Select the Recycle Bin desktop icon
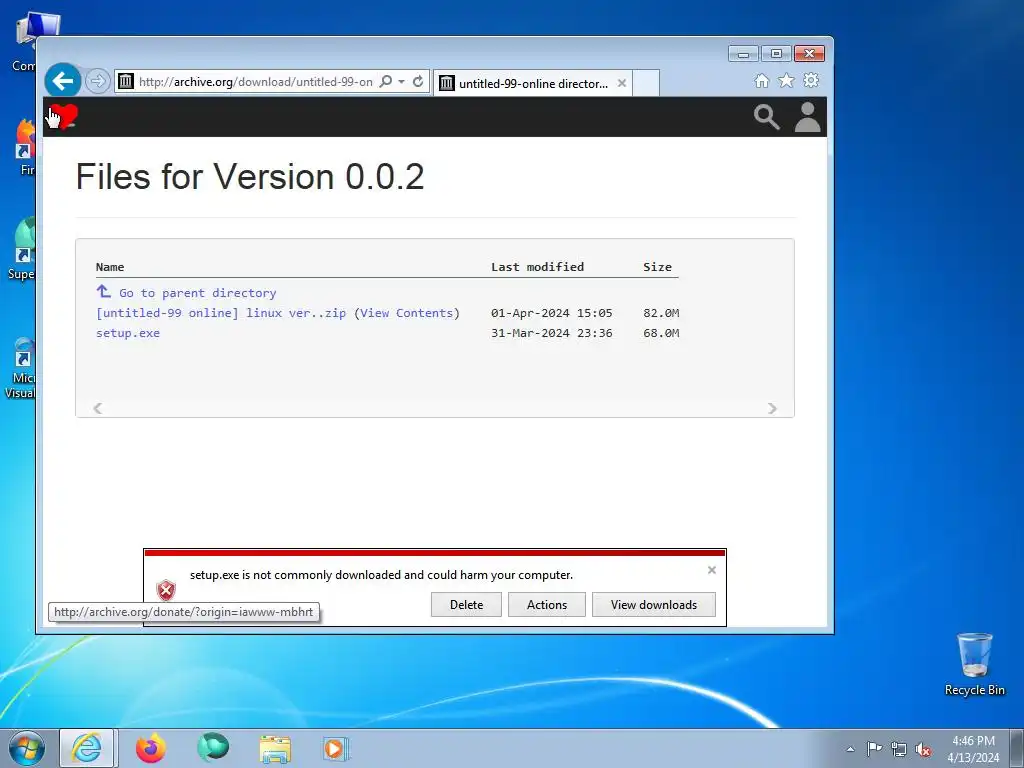 [x=974, y=664]
